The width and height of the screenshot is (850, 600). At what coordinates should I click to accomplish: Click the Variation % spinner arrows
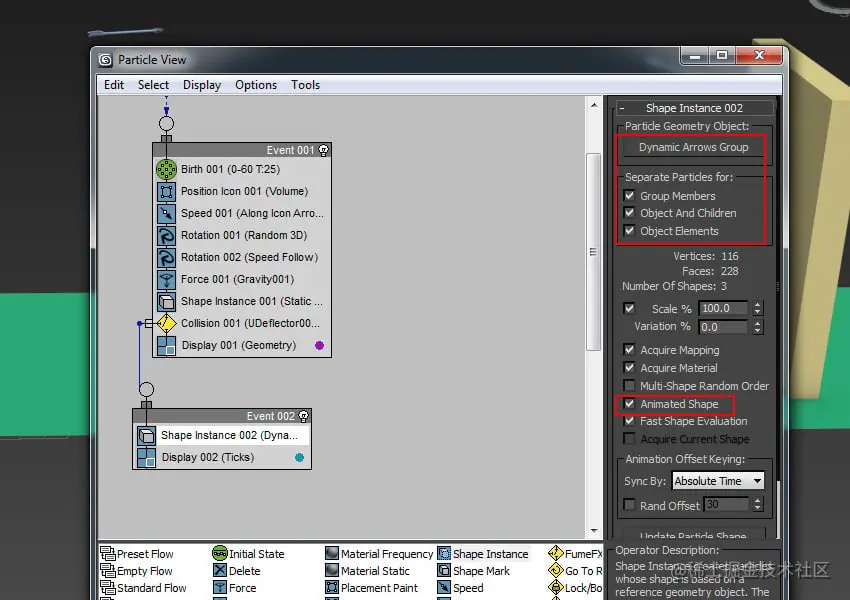(x=757, y=327)
